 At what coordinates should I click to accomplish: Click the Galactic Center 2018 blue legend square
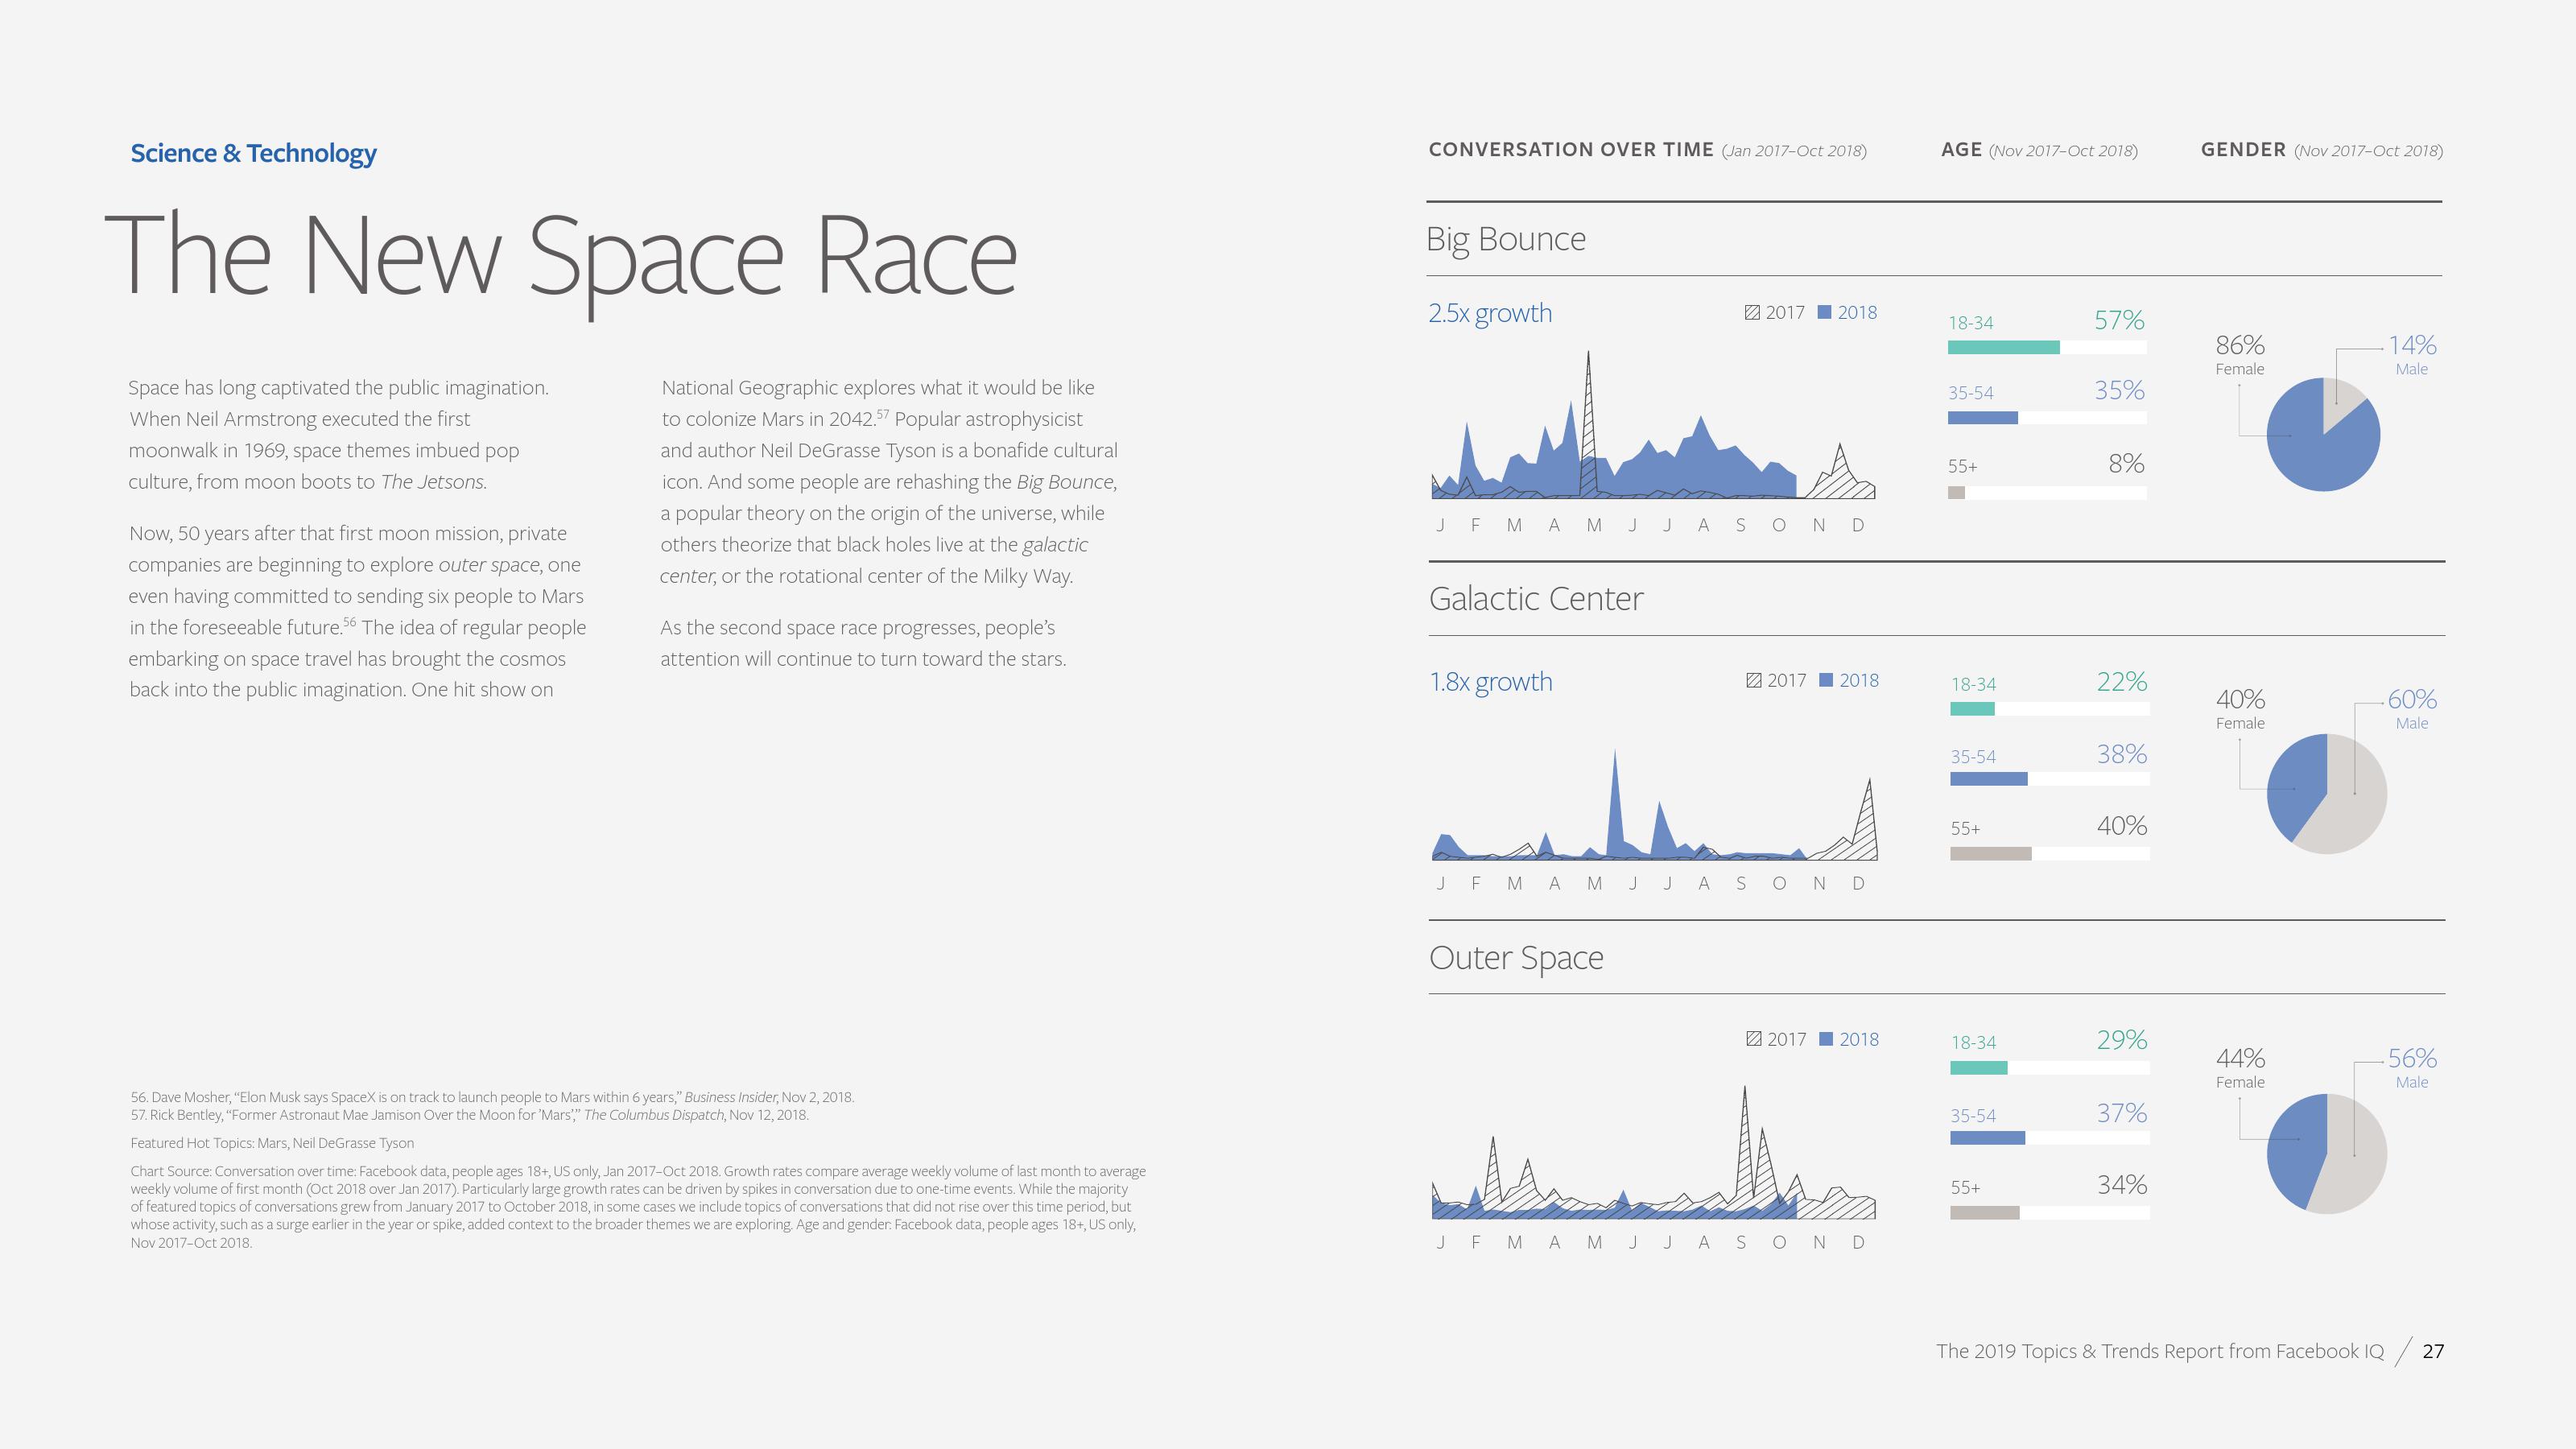pos(1826,680)
